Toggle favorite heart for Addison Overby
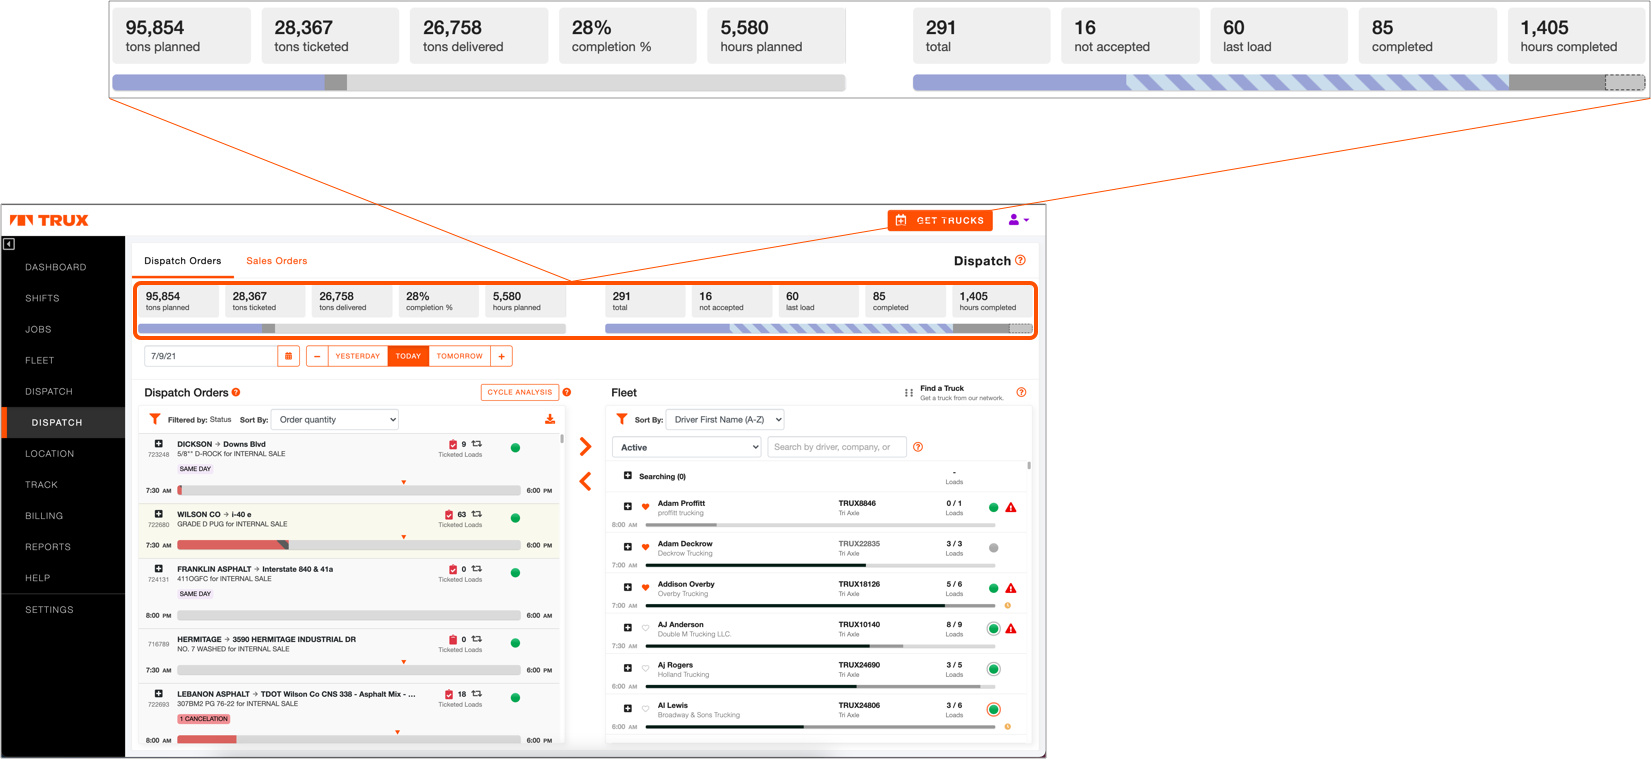 645,588
